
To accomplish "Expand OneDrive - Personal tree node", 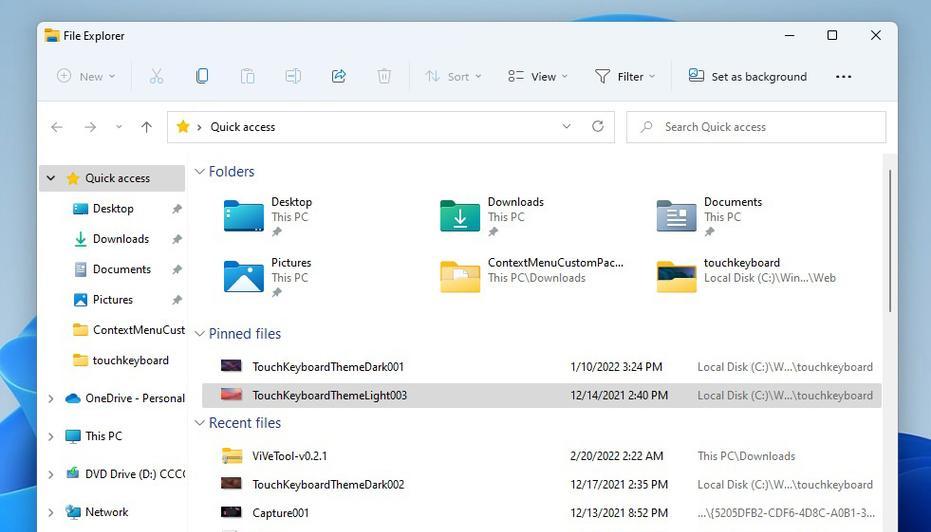I will pos(51,398).
